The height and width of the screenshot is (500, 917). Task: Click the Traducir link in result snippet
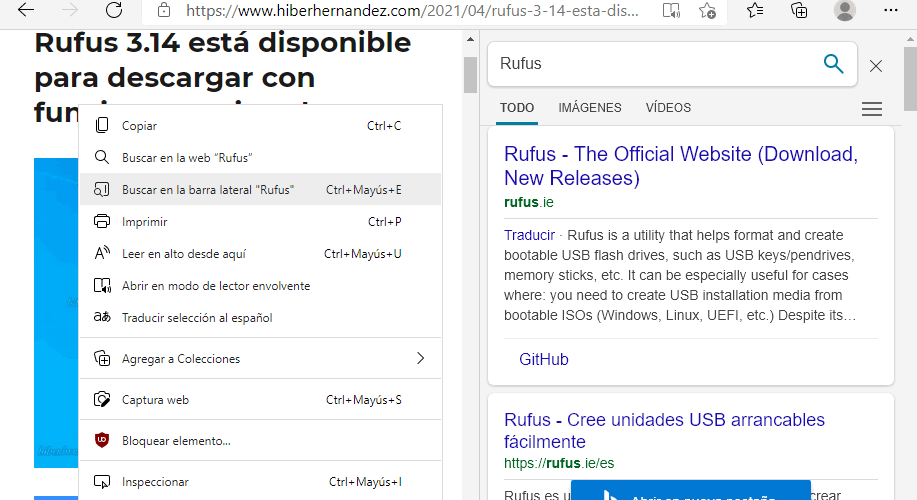tap(529, 235)
